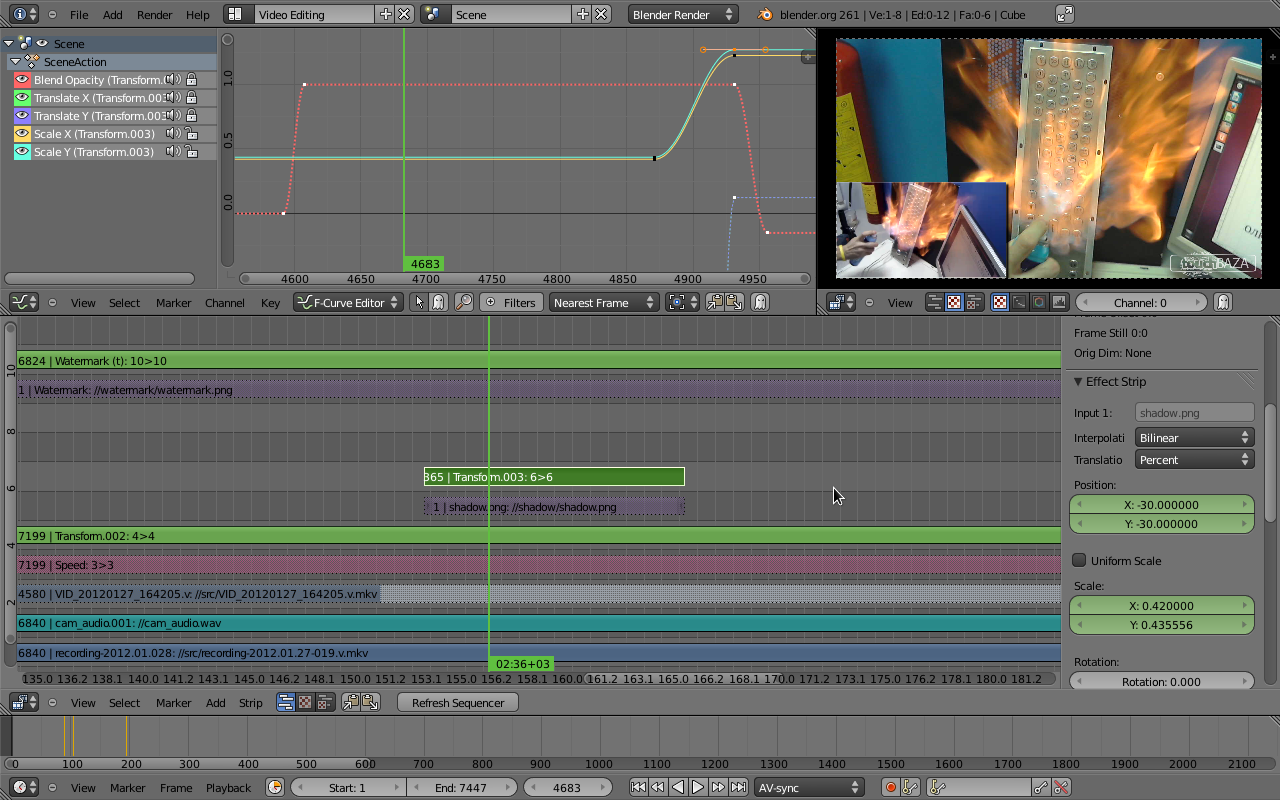The image size is (1280, 800).
Task: Jump to the first frame
Action: pyautogui.click(x=638, y=787)
